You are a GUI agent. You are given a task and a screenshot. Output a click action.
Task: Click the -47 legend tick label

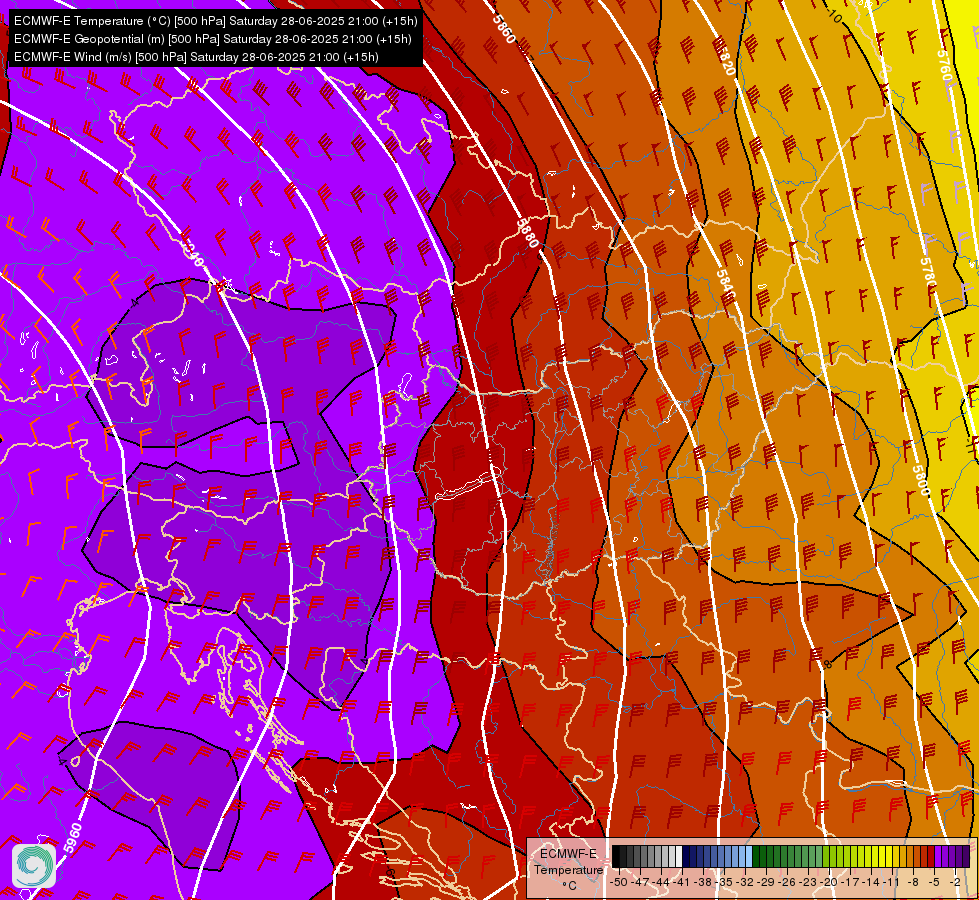(x=640, y=882)
